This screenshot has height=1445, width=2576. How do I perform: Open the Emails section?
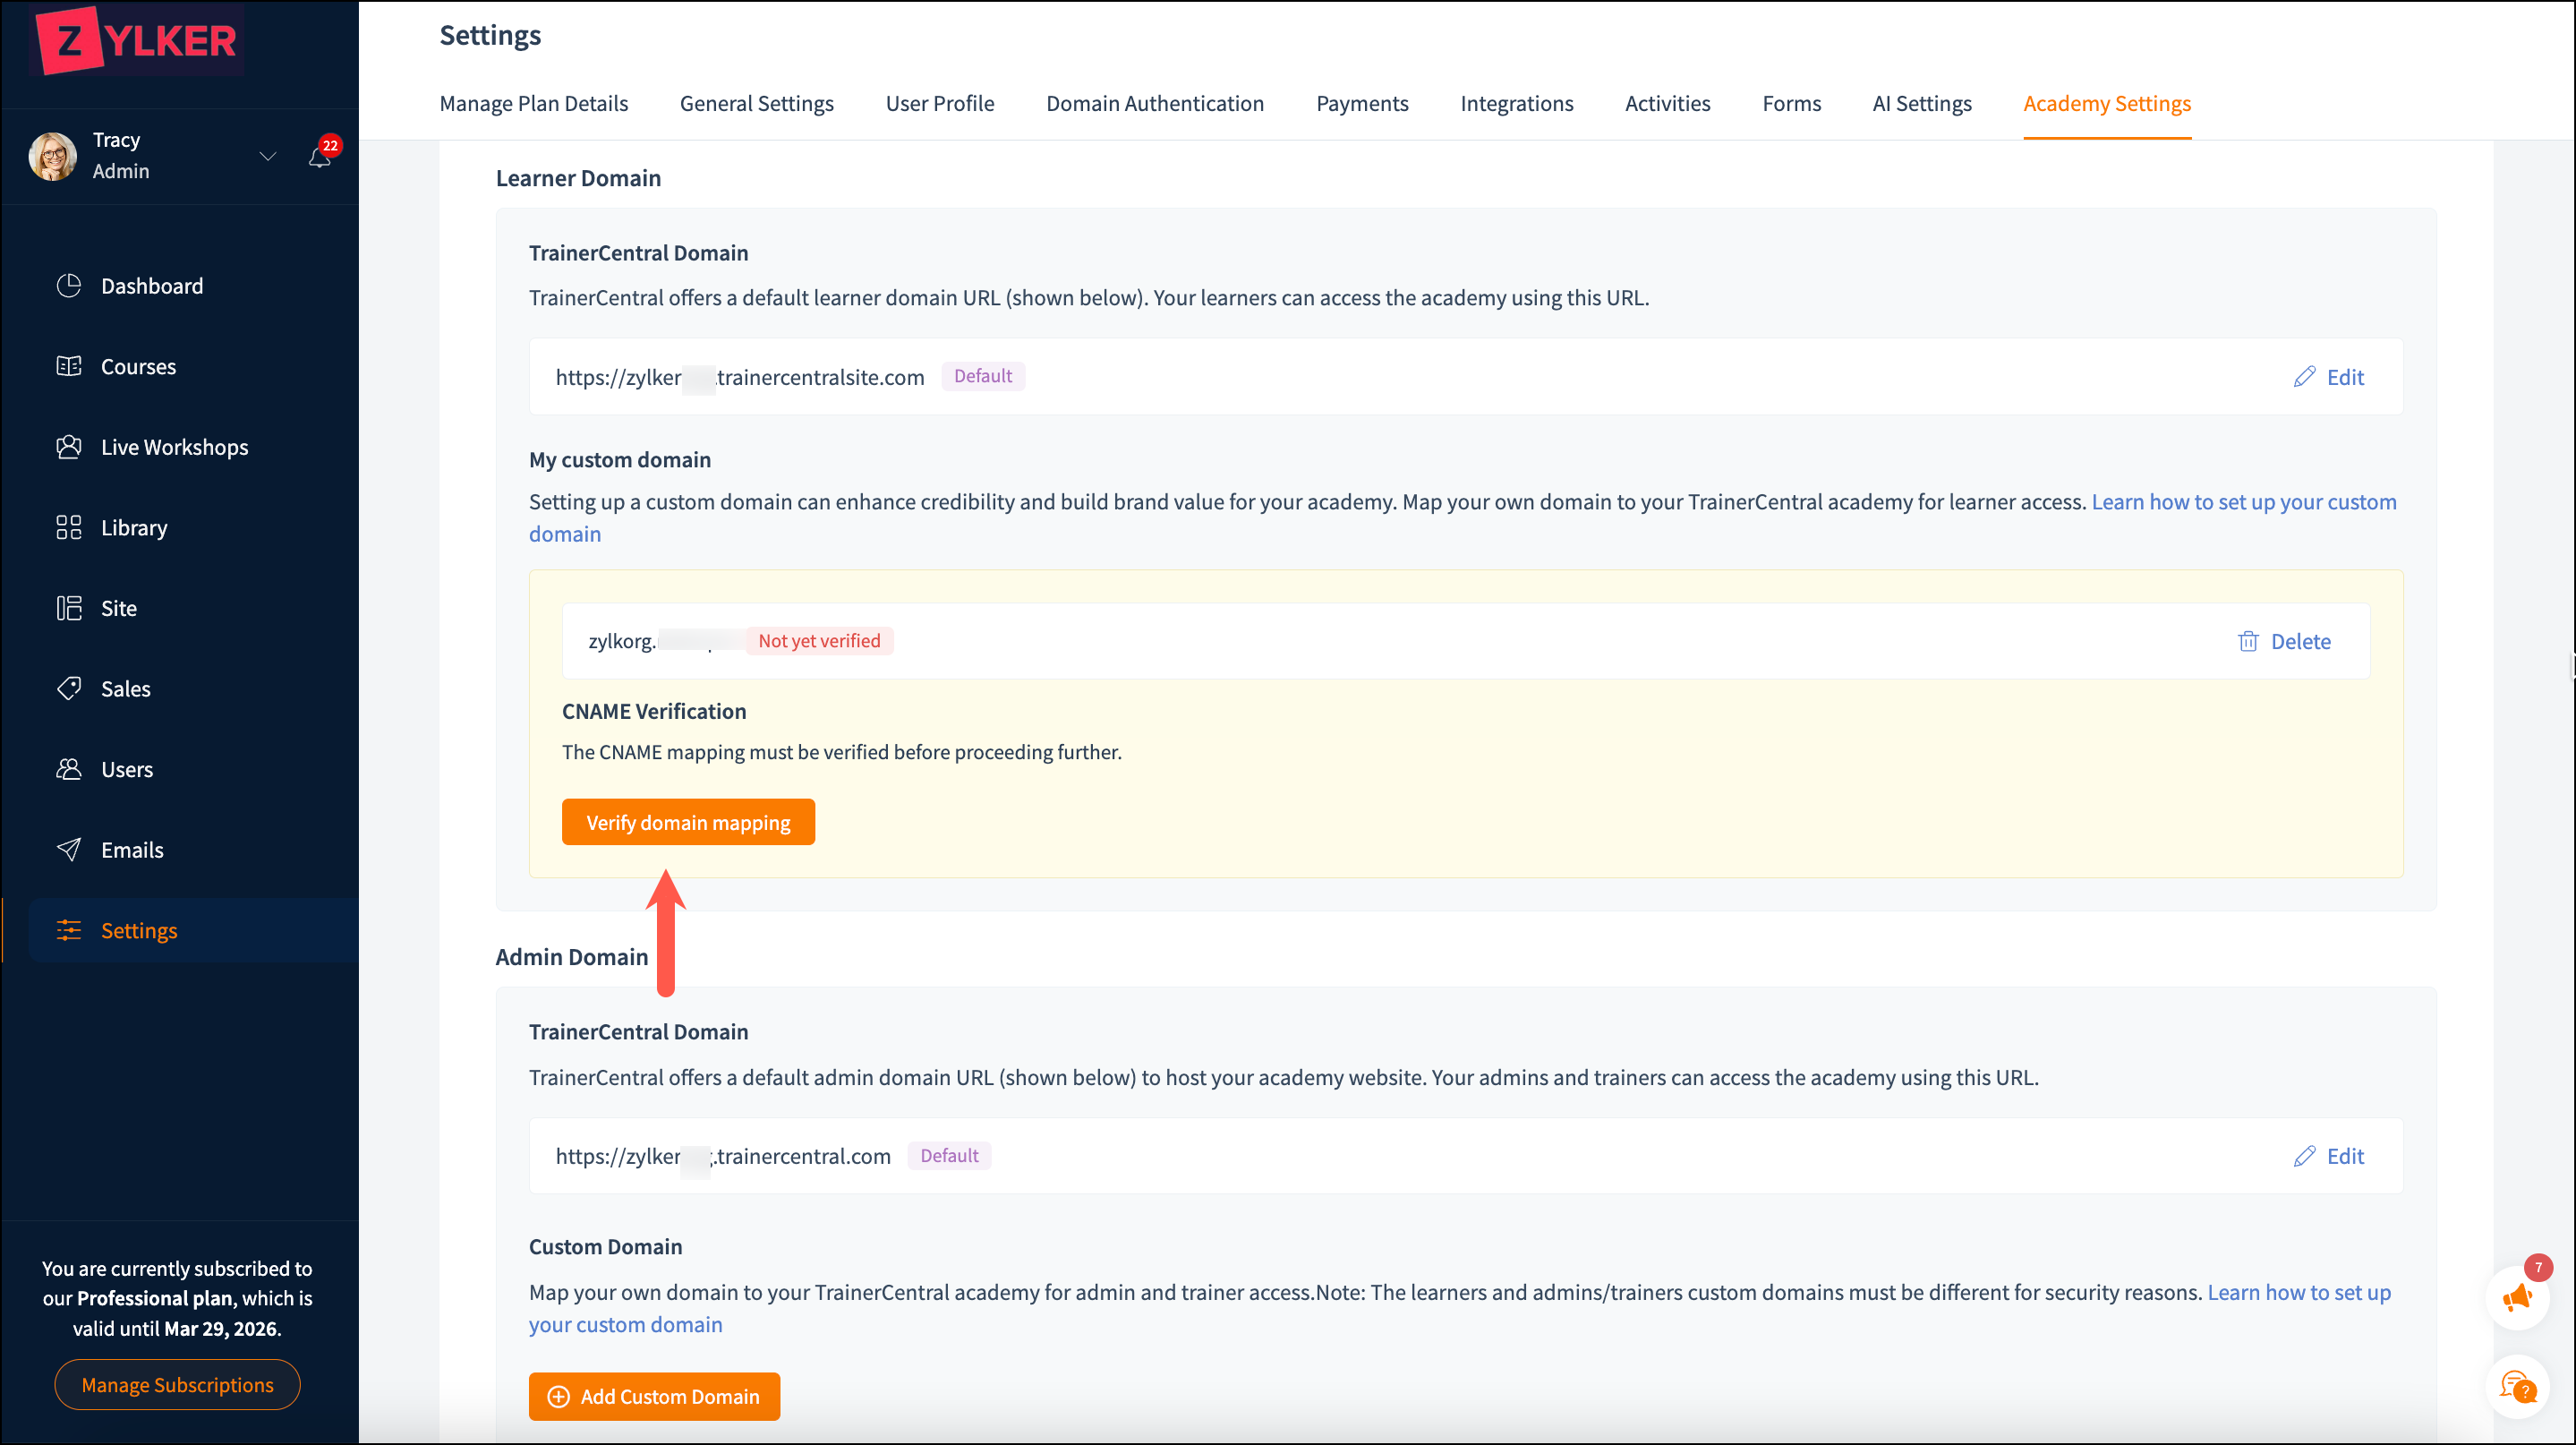click(131, 850)
